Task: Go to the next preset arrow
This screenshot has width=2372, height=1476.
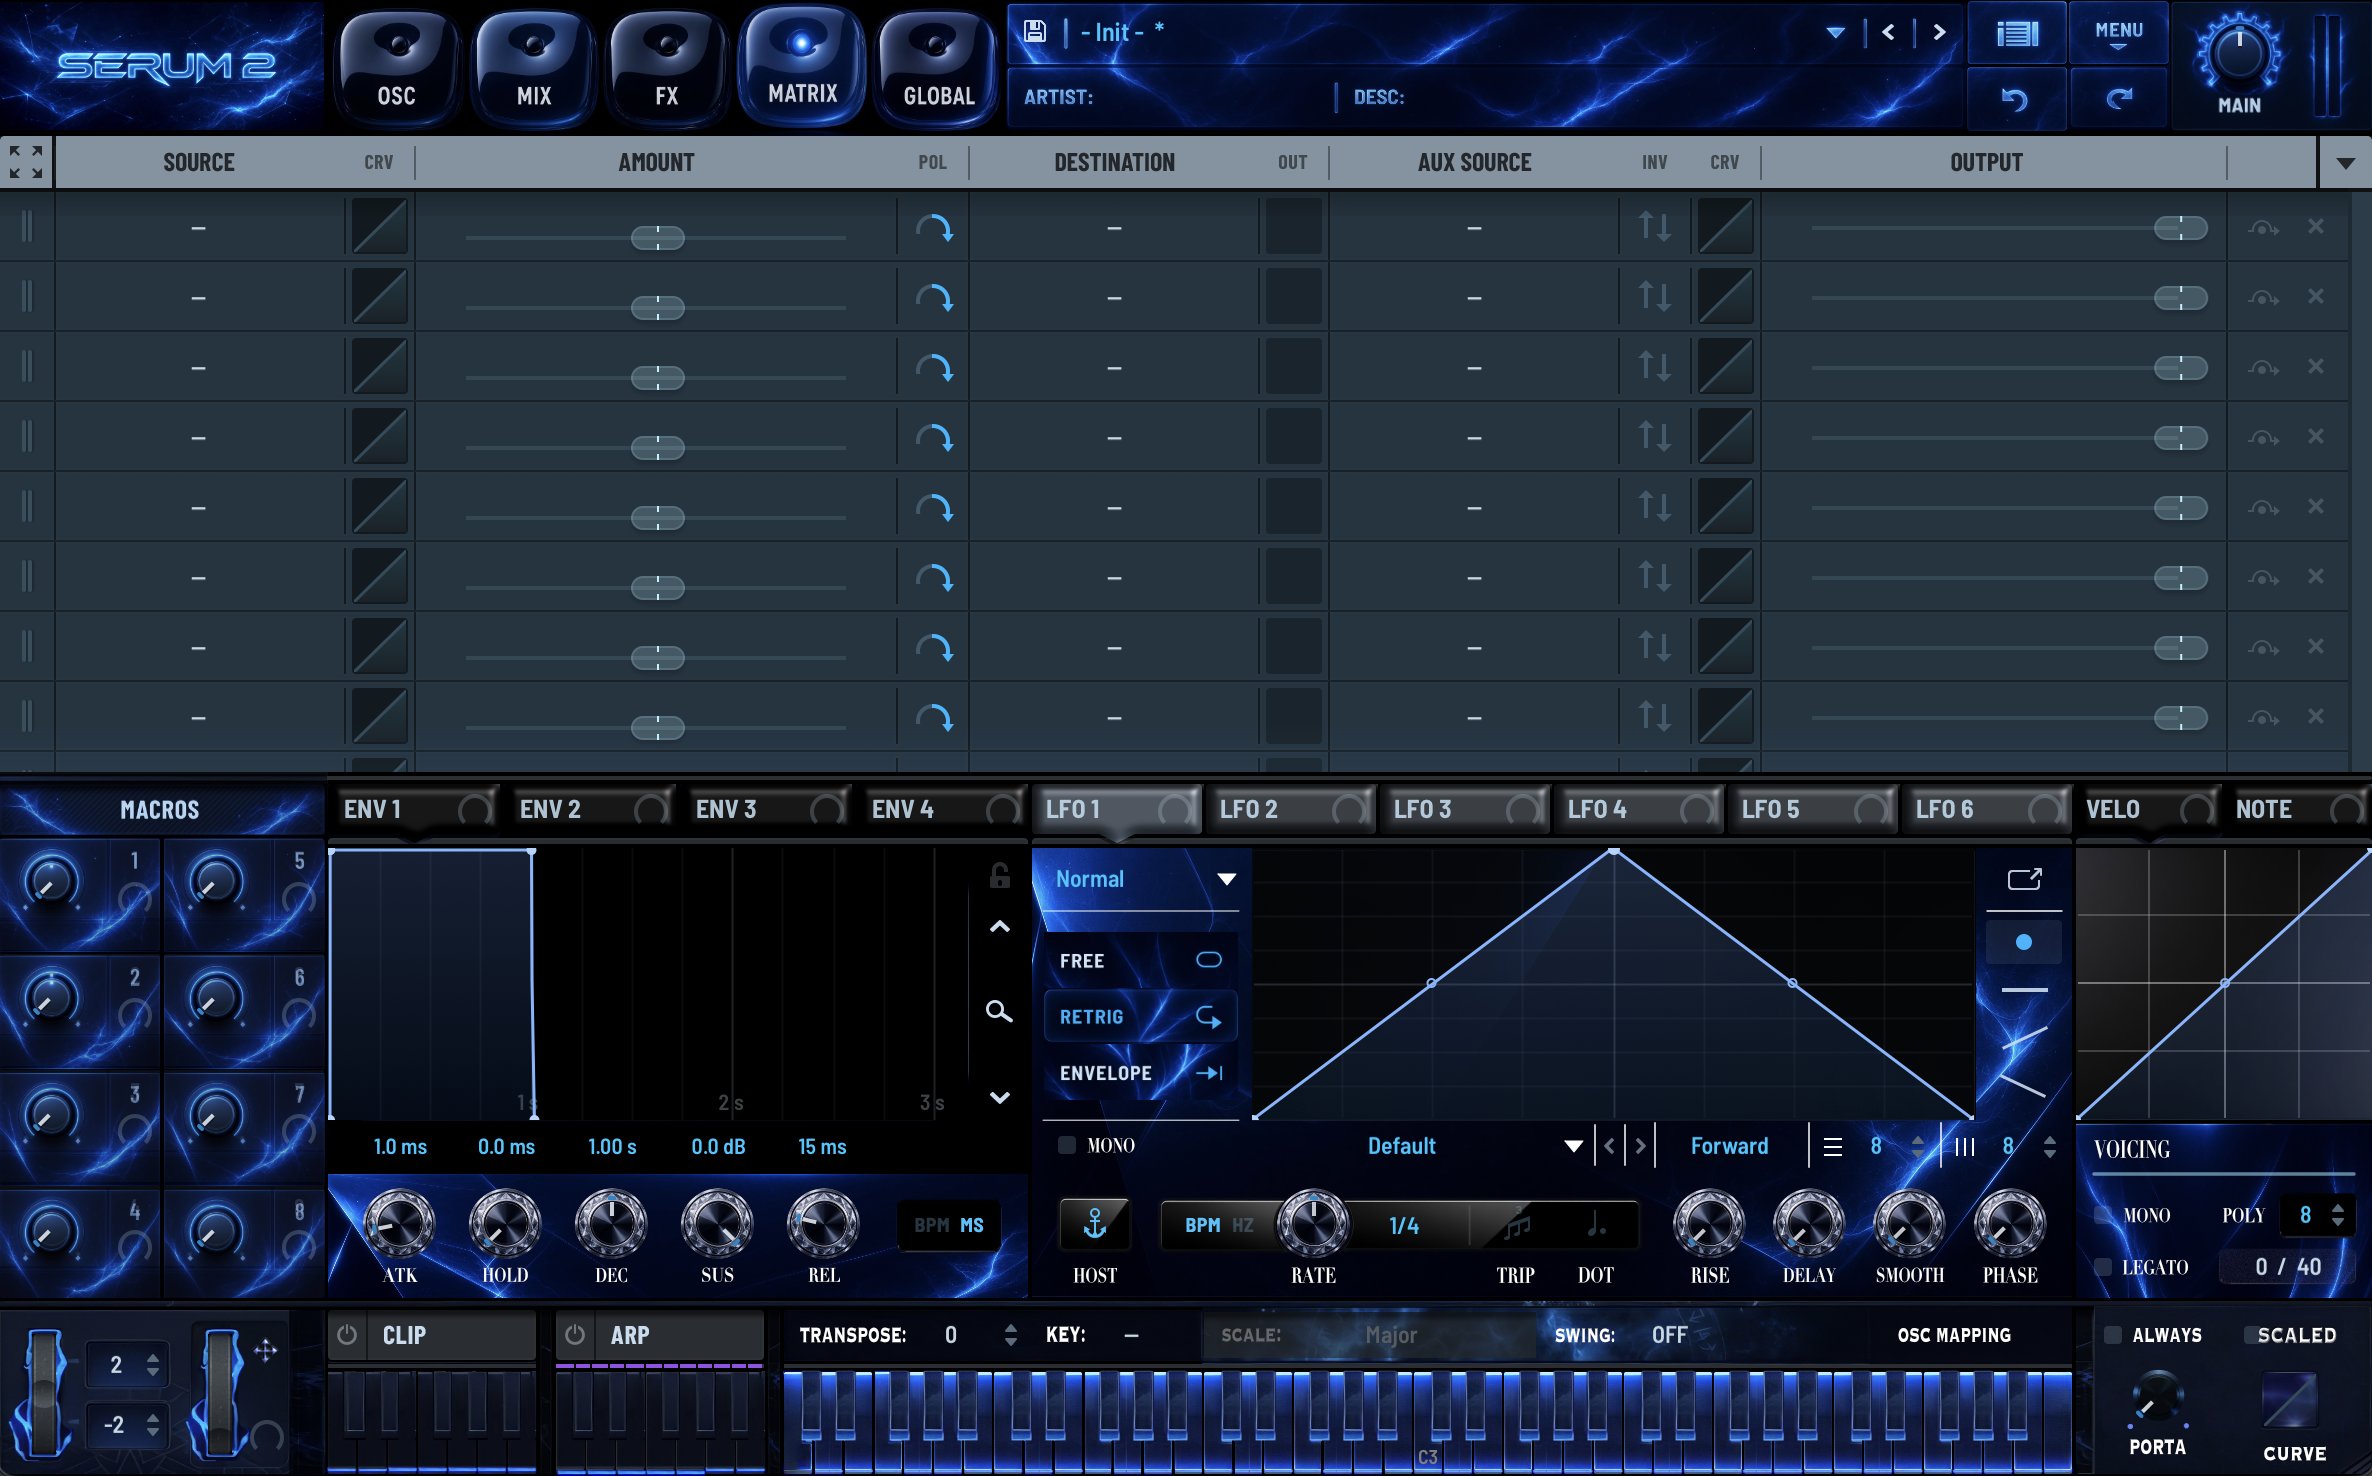Action: [x=1939, y=32]
